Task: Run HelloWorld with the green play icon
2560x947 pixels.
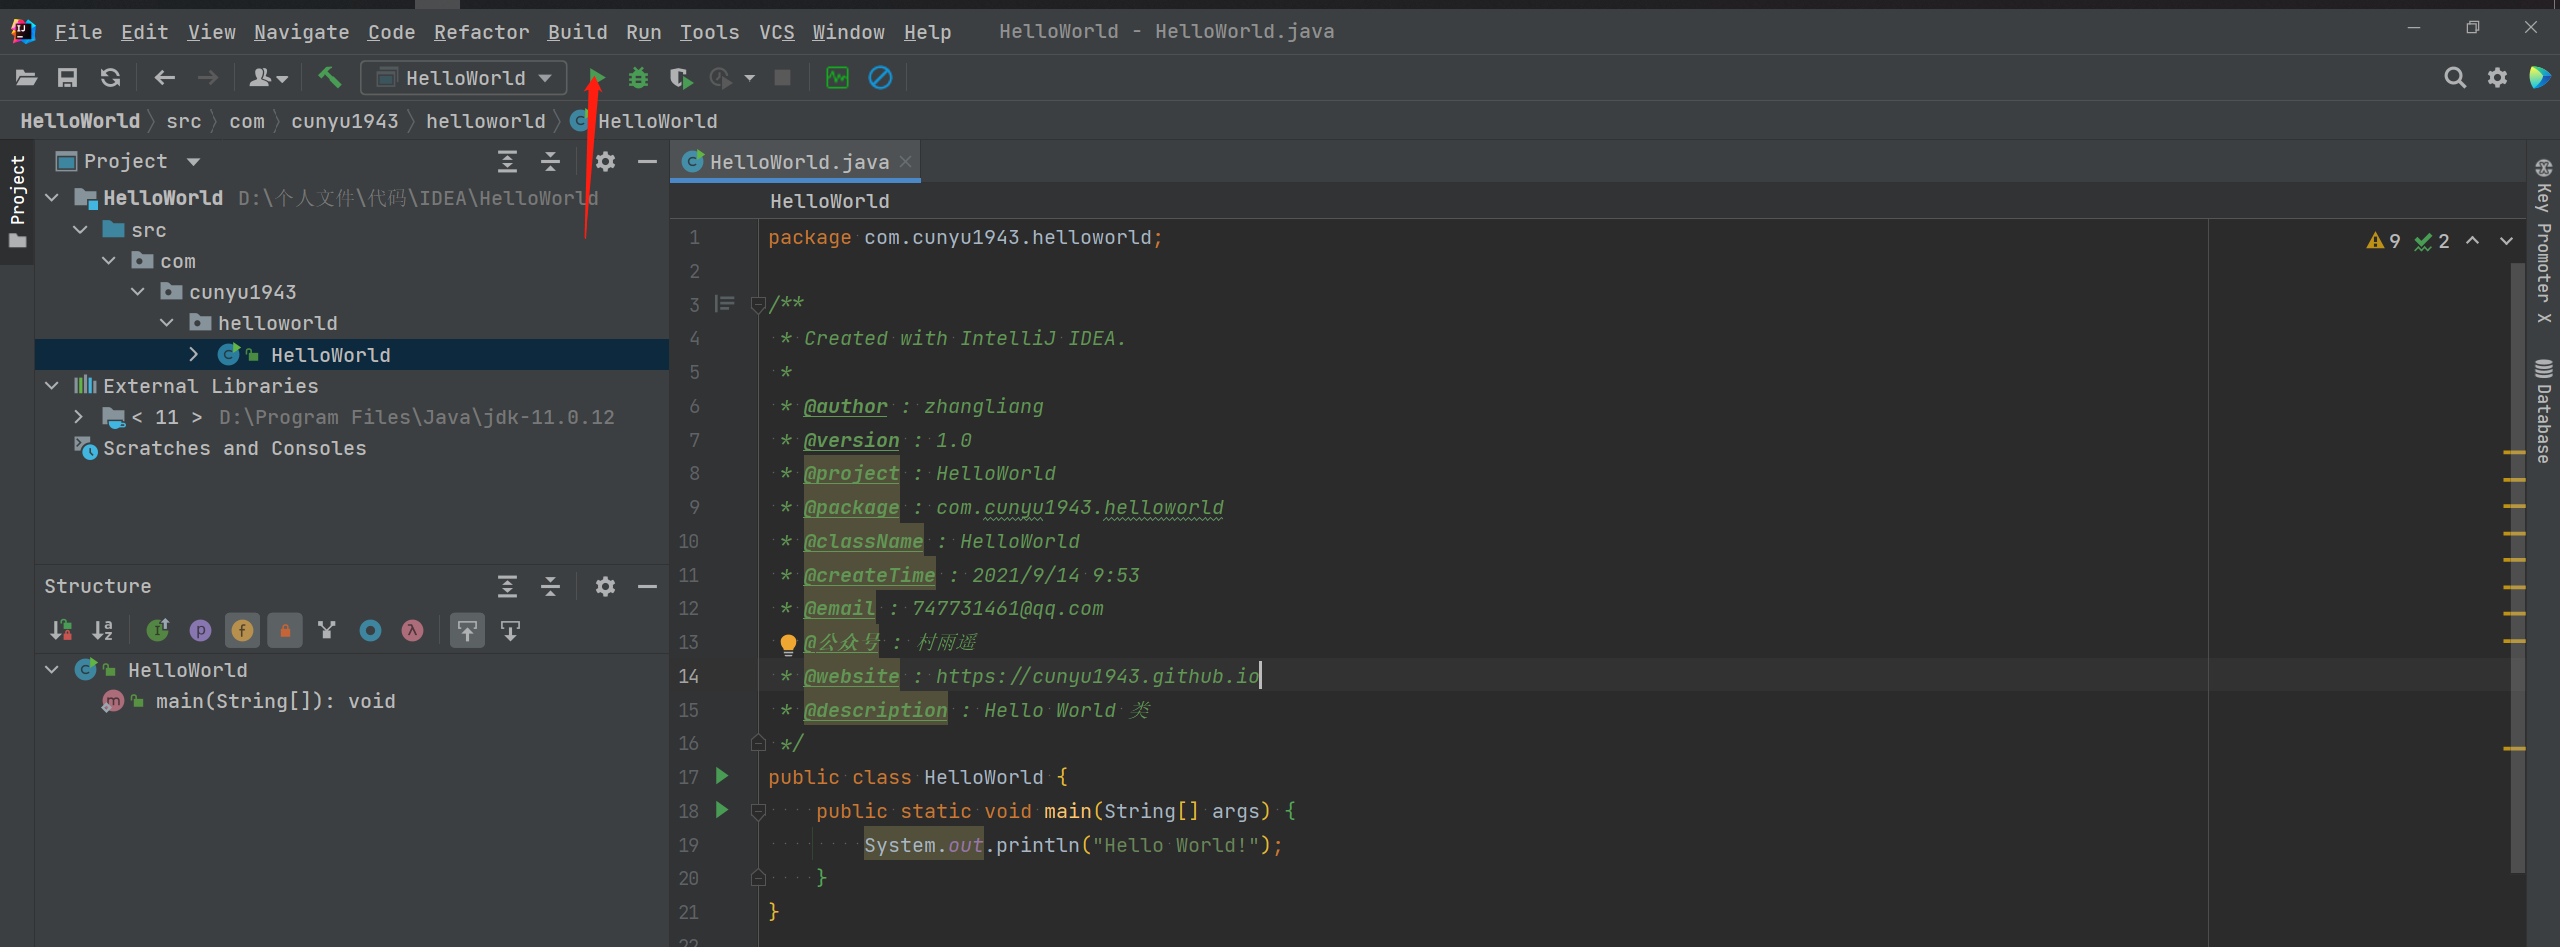Action: click(x=596, y=77)
